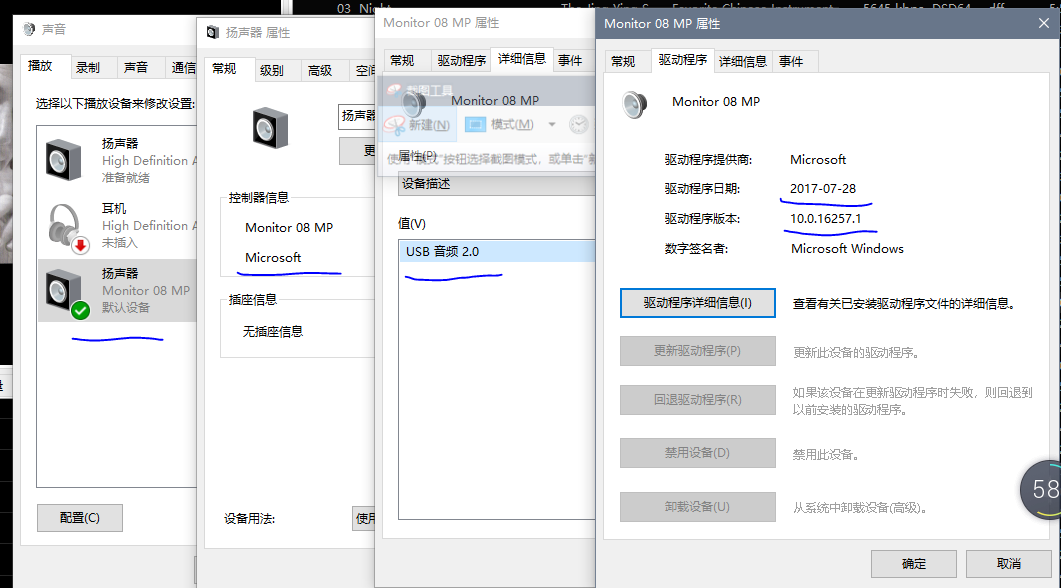
Task: Switch to the 事件 tab
Action: (790, 61)
